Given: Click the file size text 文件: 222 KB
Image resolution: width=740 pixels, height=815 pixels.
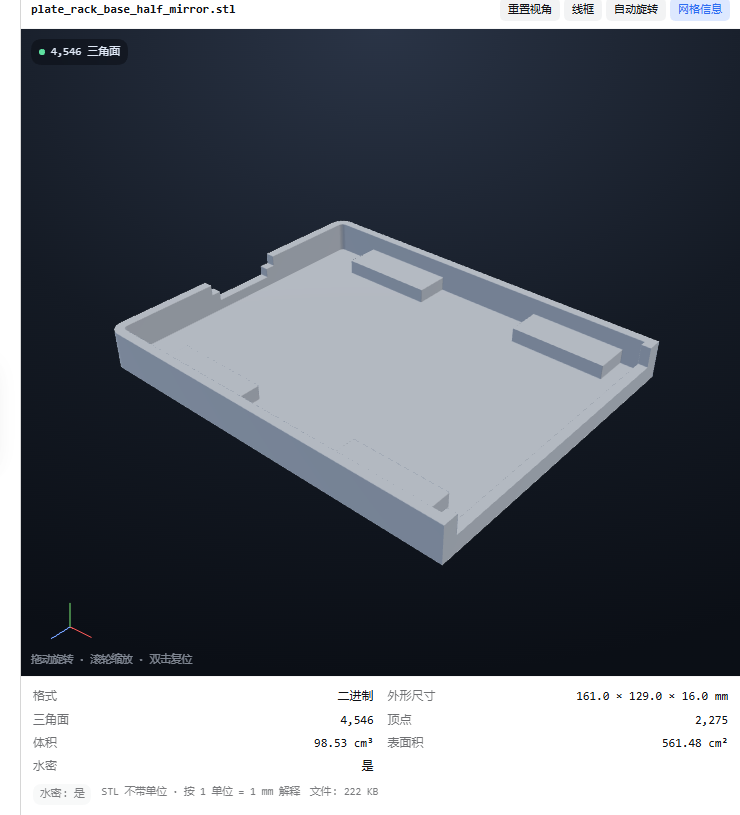Looking at the screenshot, I should (x=344, y=792).
